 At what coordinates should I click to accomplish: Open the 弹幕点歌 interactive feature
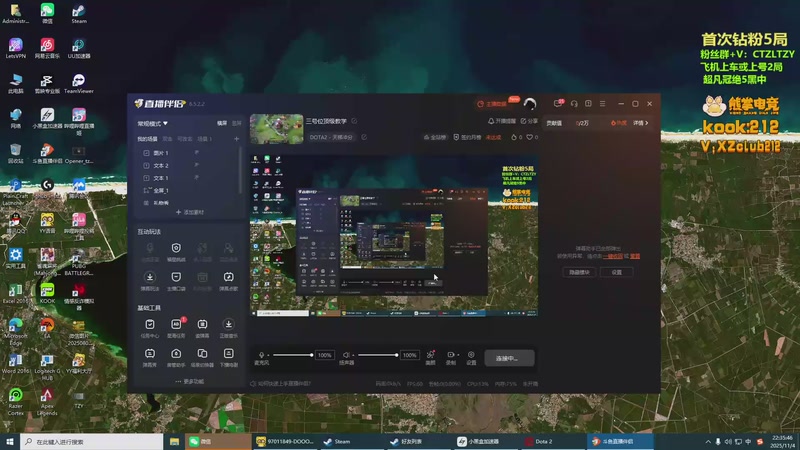[228, 281]
